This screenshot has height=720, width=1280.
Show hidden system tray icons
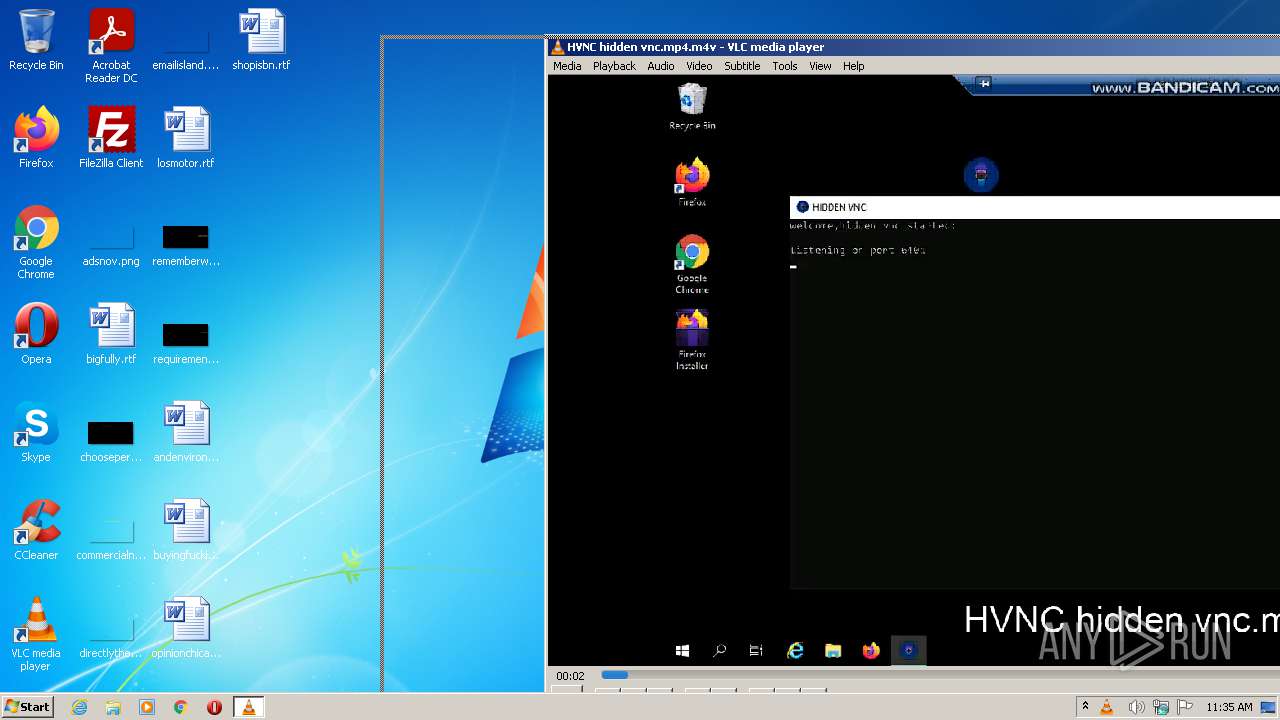coord(1085,707)
